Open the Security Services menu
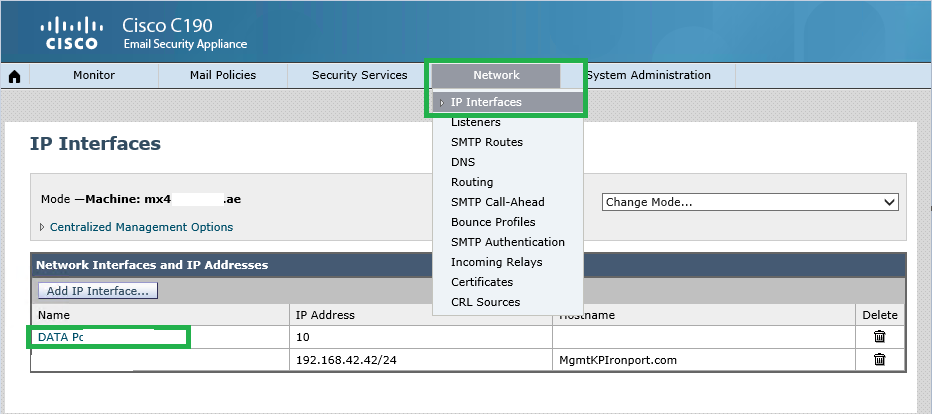The width and height of the screenshot is (932, 414). click(360, 75)
